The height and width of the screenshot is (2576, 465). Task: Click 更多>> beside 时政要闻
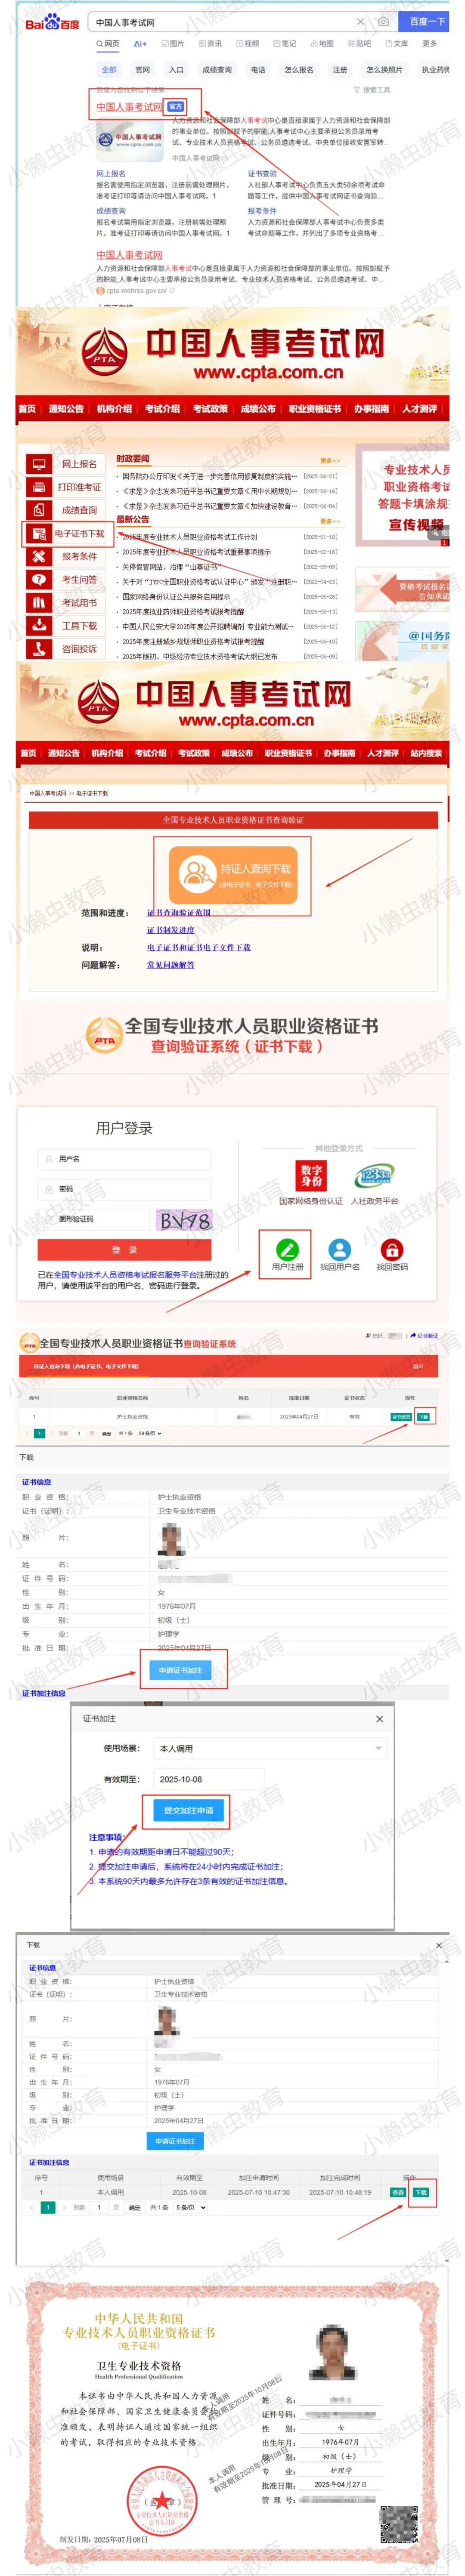coord(329,461)
